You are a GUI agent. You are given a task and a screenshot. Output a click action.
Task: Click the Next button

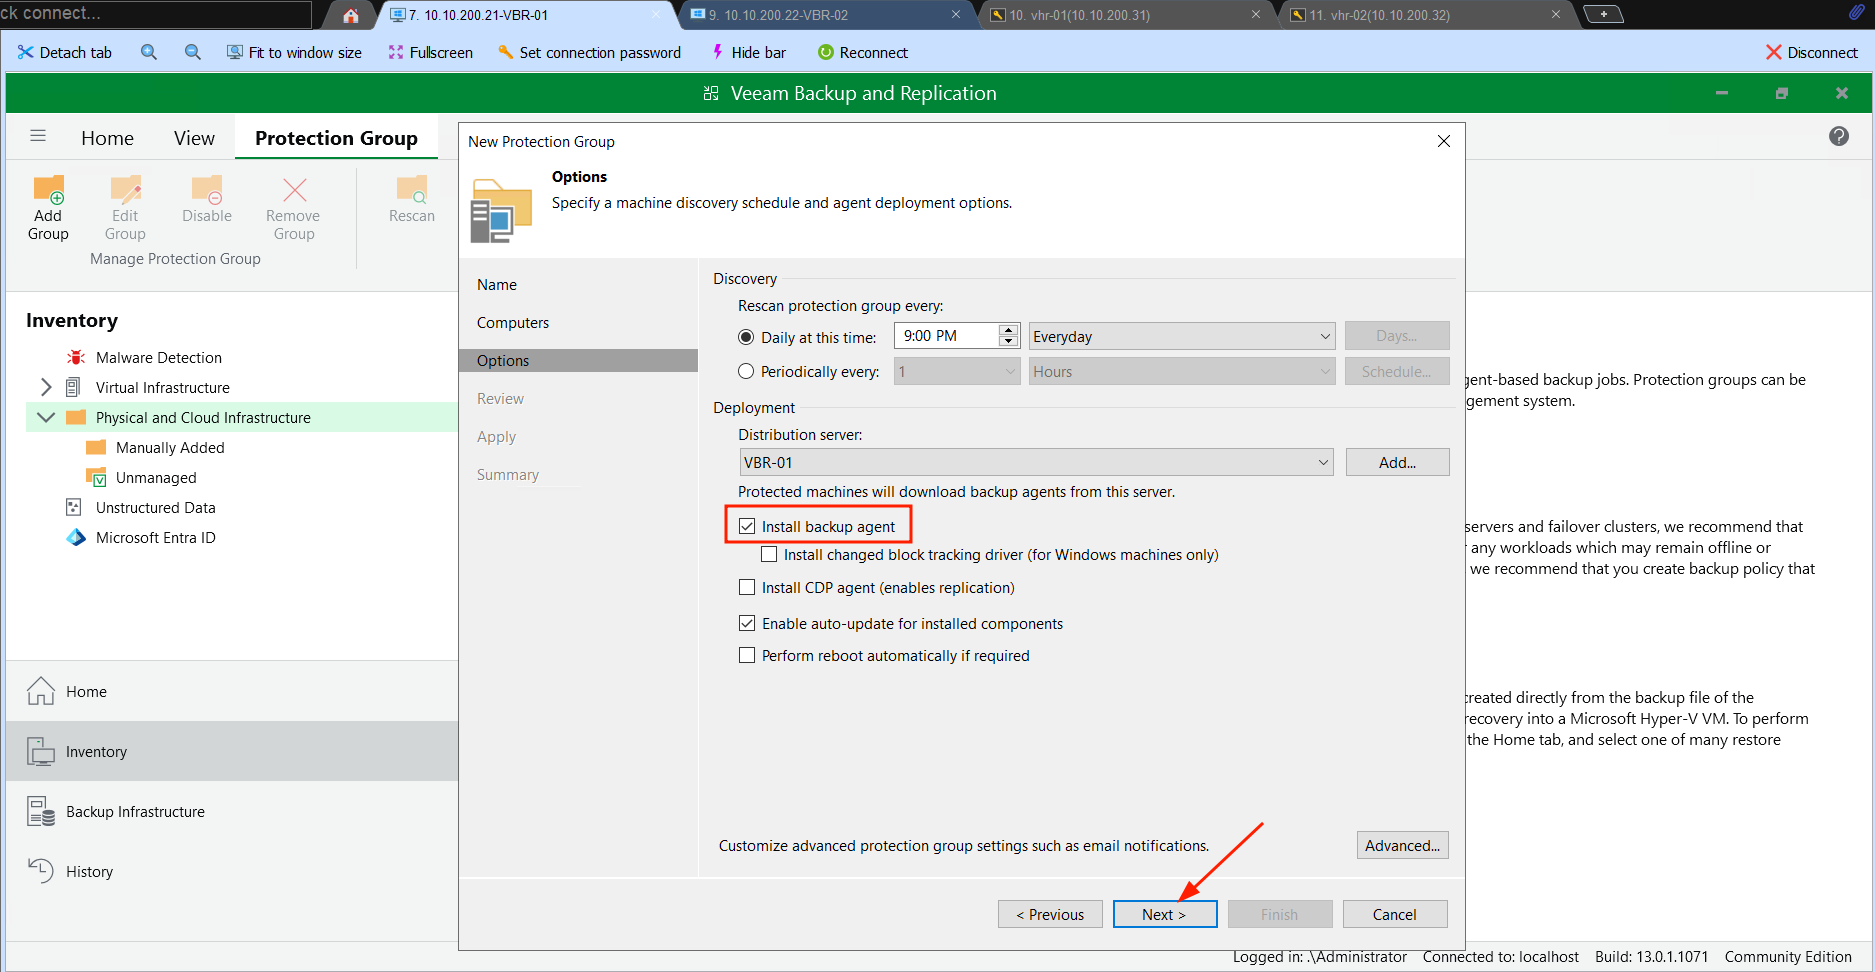1164,914
